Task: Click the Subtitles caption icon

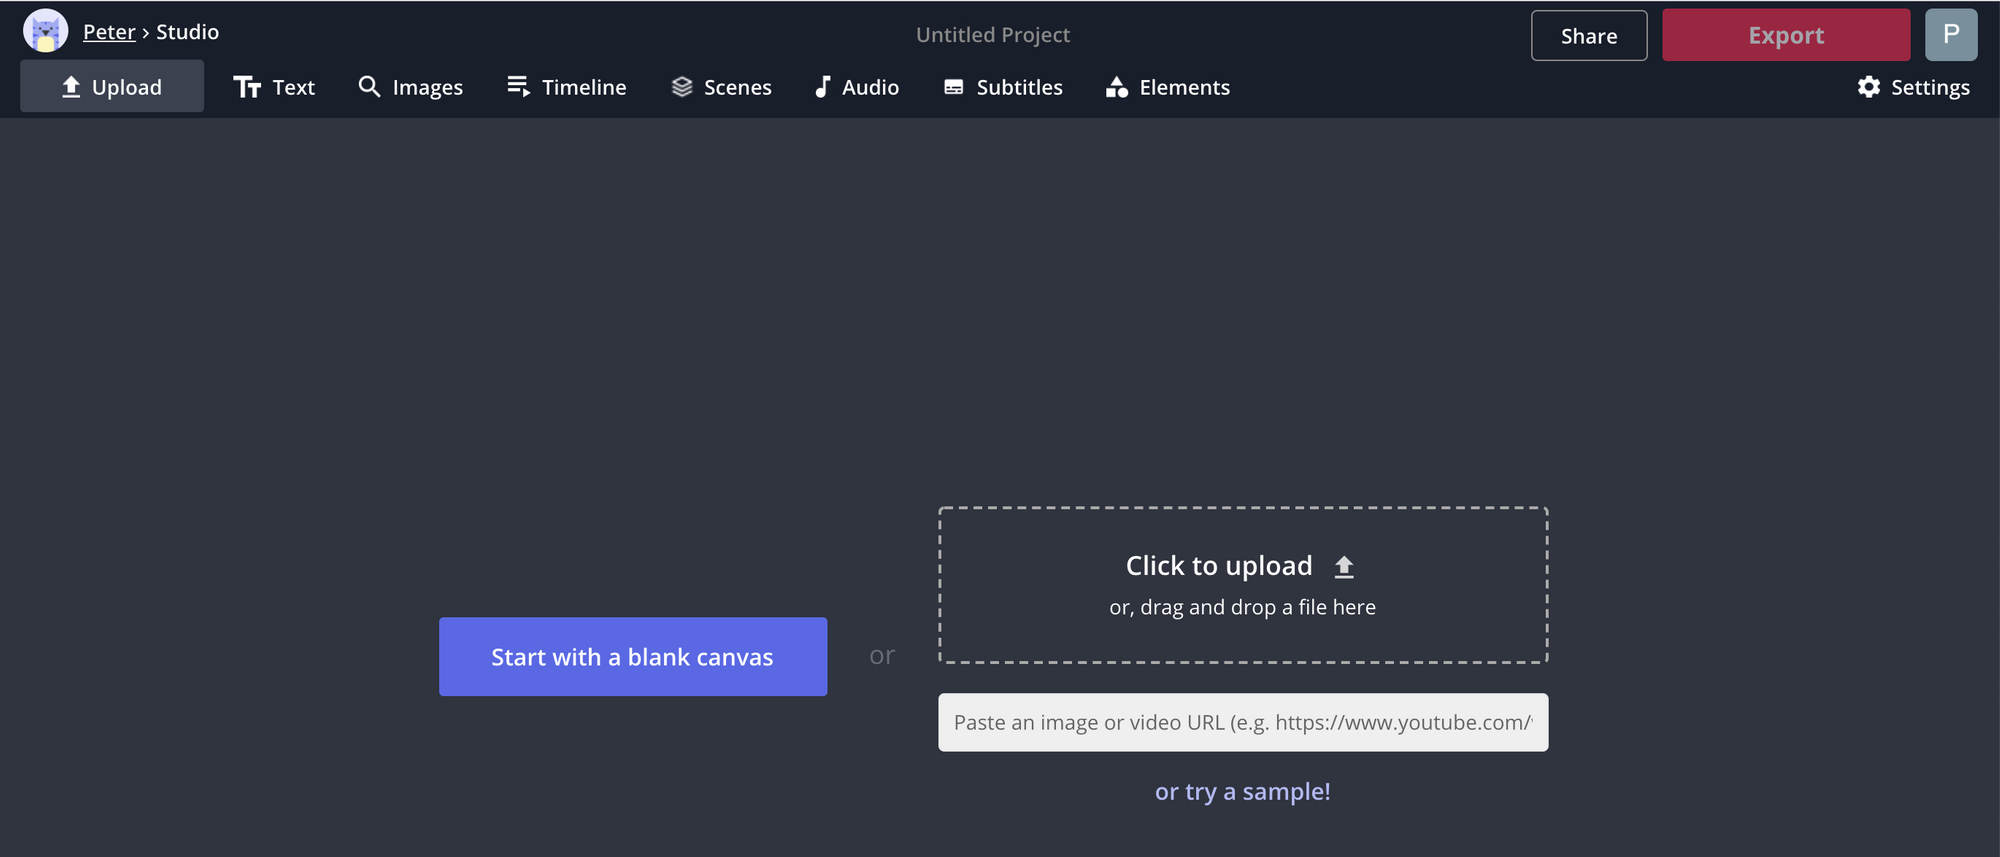Action: pos(954,87)
